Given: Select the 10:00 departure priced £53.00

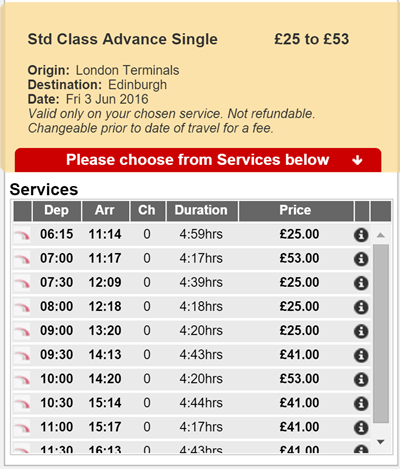Looking at the screenshot, I should point(192,379).
